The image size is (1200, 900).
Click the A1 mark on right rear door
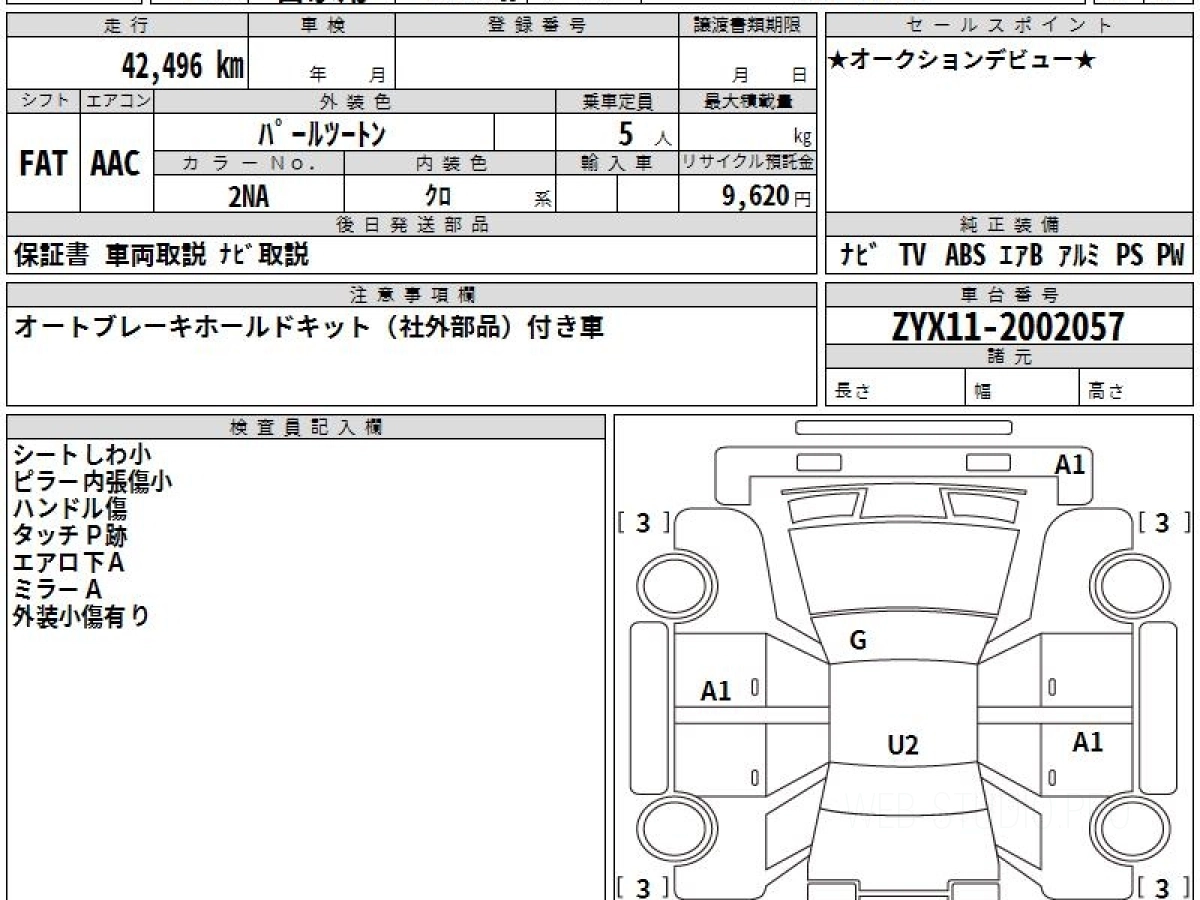[x=1088, y=742]
